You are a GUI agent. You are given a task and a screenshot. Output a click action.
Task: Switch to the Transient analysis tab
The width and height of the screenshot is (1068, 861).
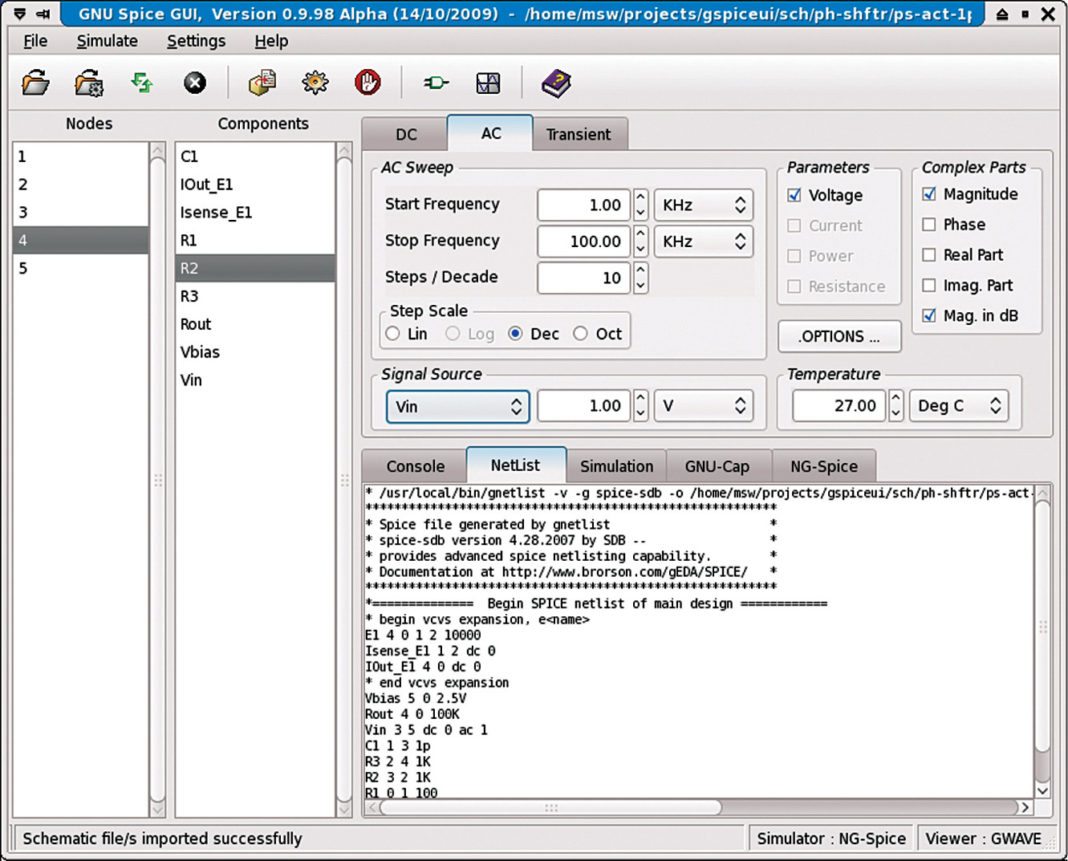[580, 133]
